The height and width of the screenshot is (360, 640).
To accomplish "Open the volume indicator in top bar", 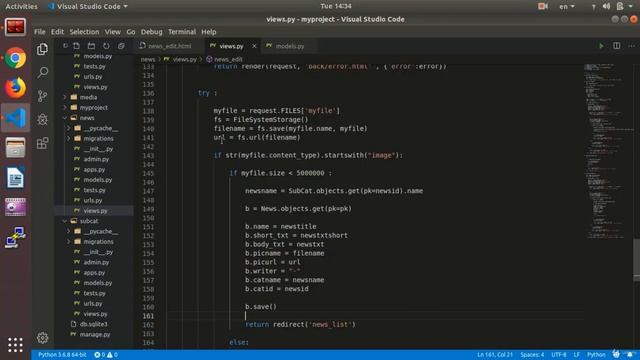I will pos(607,6).
